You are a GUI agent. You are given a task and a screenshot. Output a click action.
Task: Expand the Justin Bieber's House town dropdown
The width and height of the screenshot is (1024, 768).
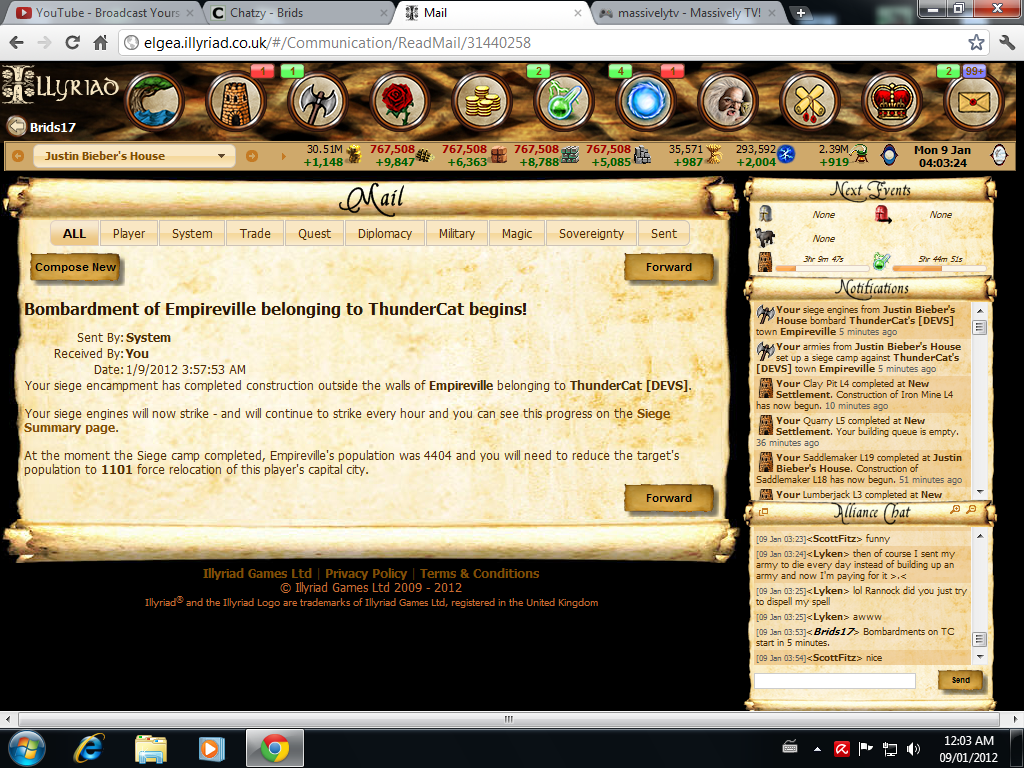point(222,156)
